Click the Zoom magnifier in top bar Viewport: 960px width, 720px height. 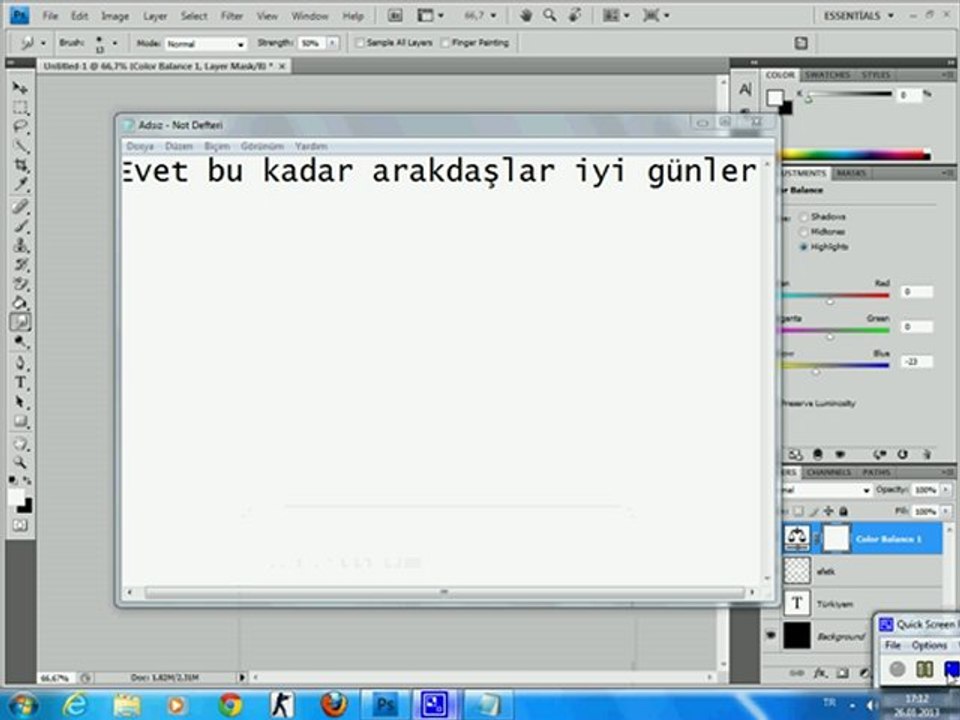coord(550,15)
